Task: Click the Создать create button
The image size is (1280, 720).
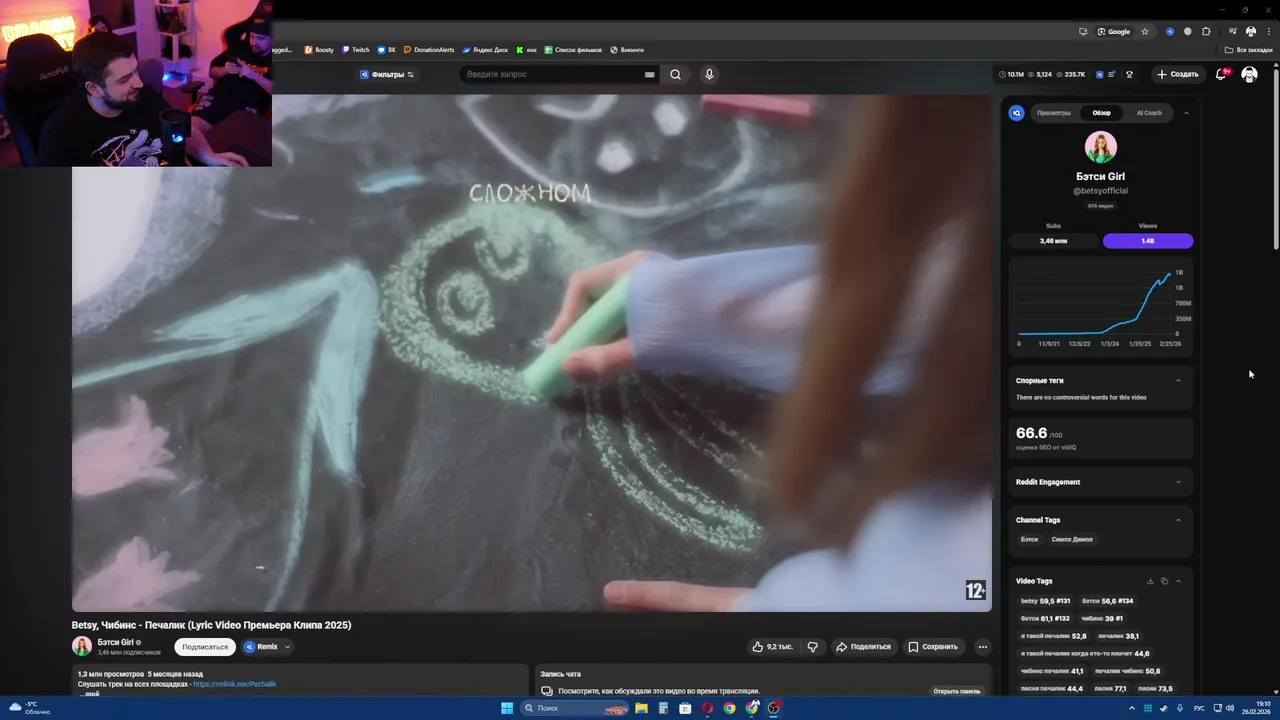Action: pyautogui.click(x=1177, y=74)
